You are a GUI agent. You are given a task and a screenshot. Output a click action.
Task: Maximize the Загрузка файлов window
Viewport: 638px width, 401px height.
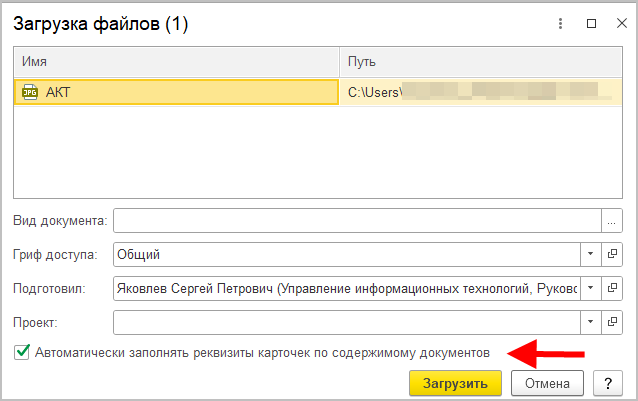(x=590, y=21)
